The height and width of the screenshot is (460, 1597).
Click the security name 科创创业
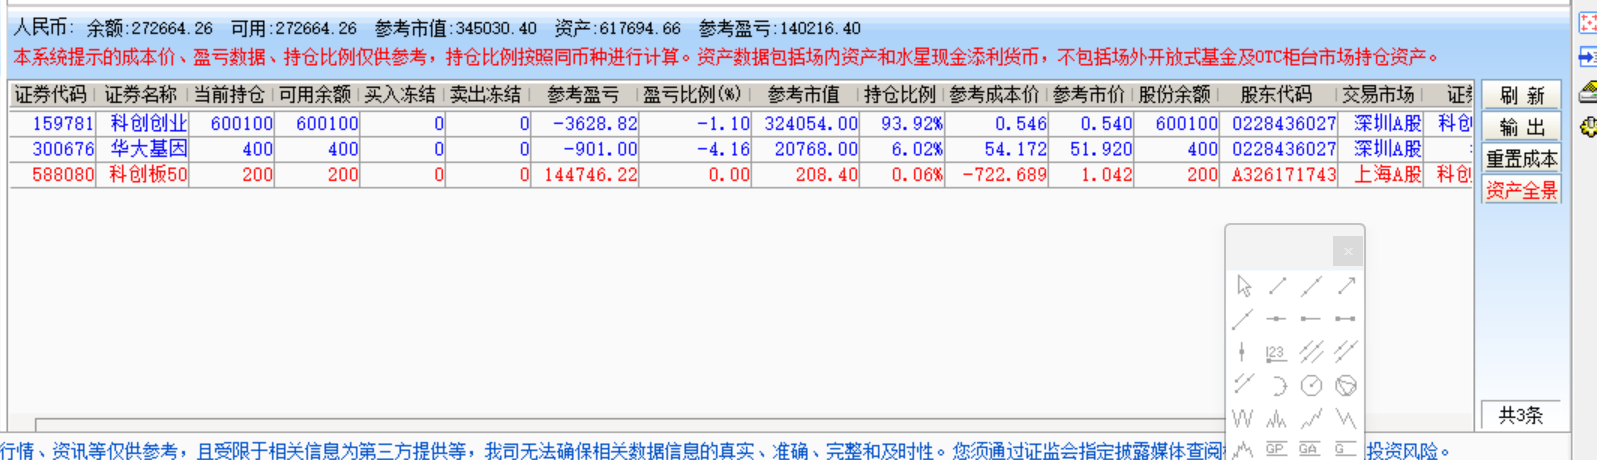tap(149, 123)
